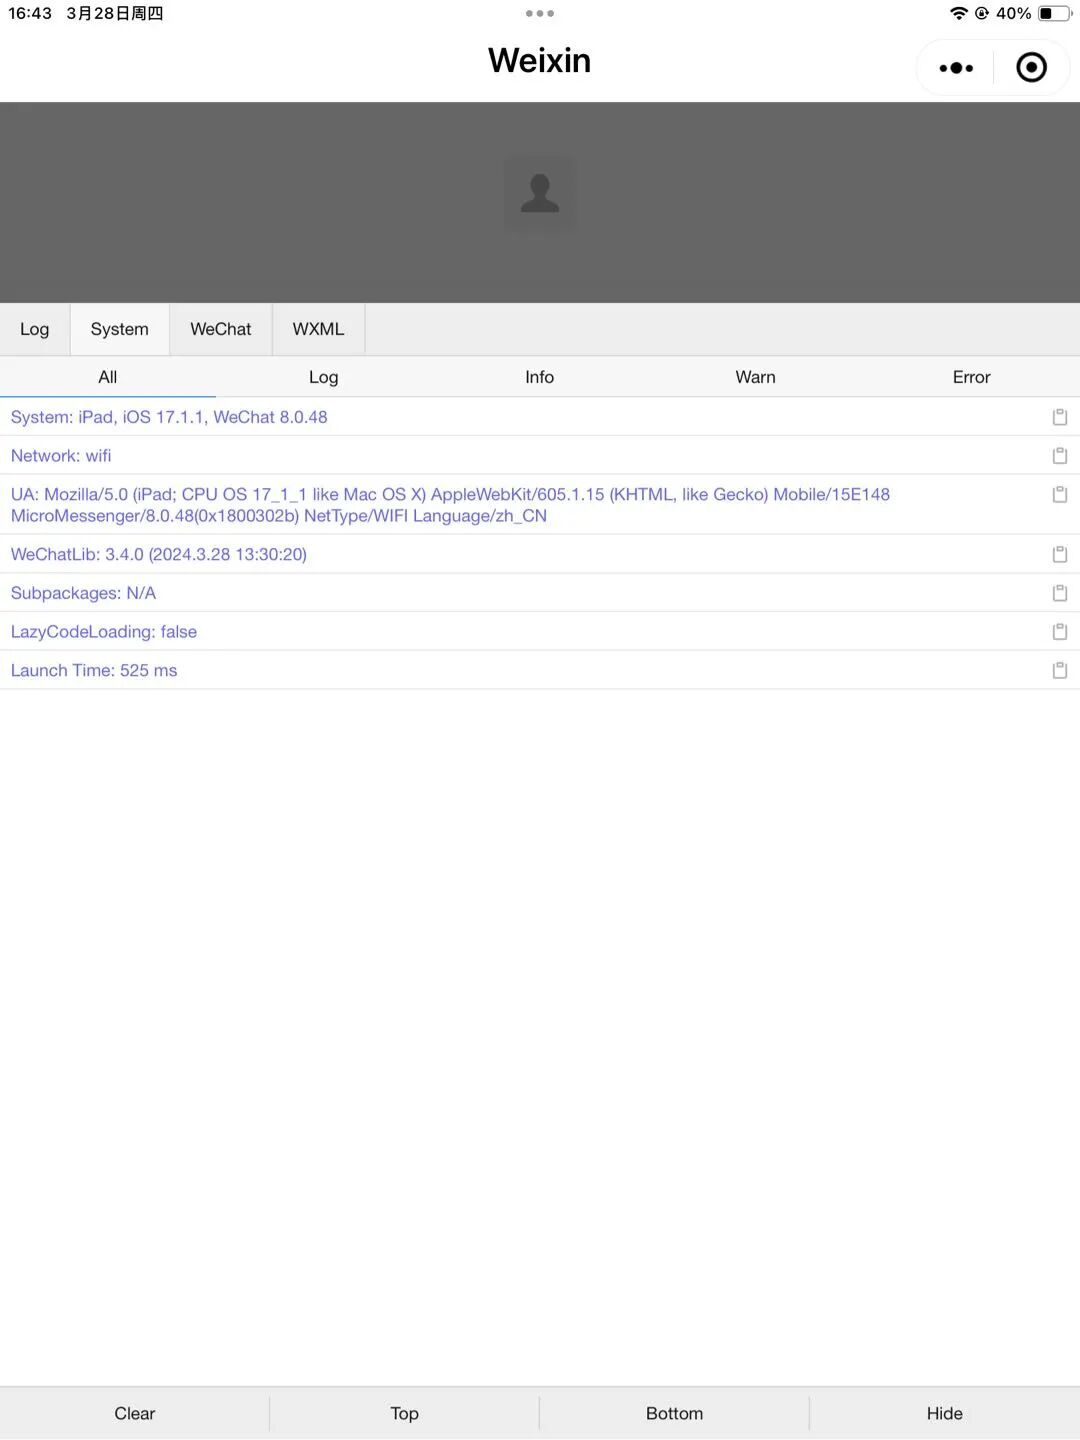
Task: Select the Log level filter tab
Action: coord(324,377)
